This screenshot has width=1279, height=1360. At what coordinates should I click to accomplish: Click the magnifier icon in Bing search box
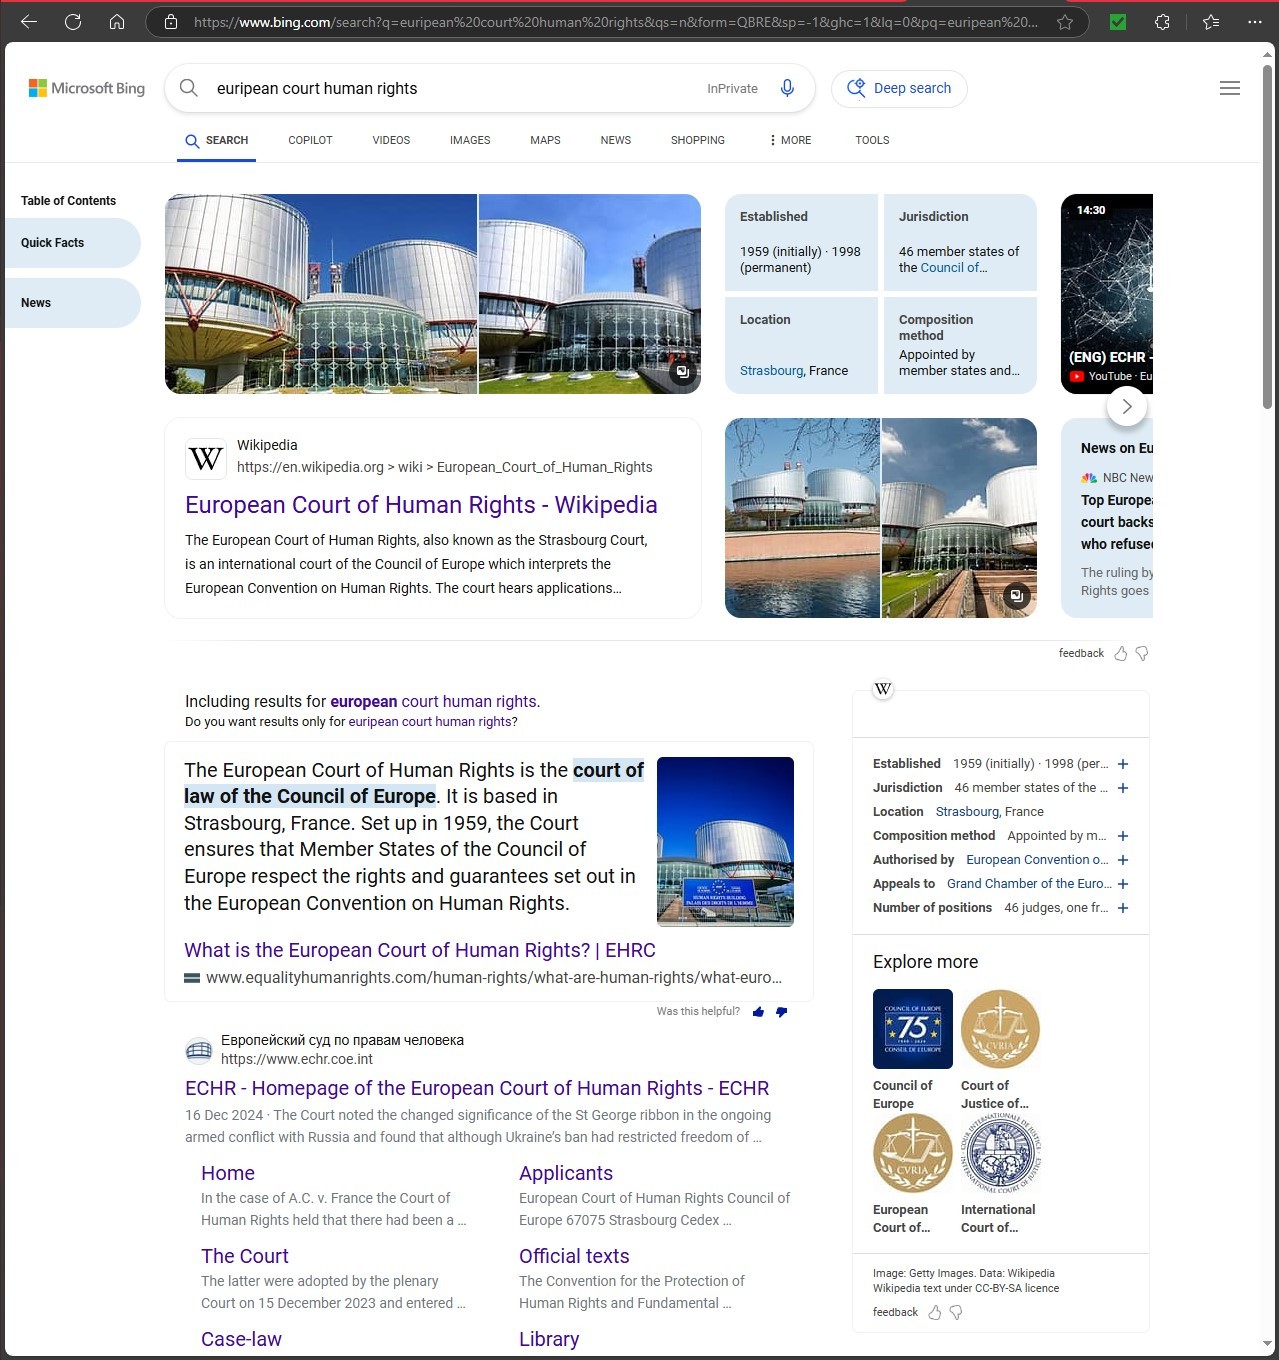click(188, 88)
